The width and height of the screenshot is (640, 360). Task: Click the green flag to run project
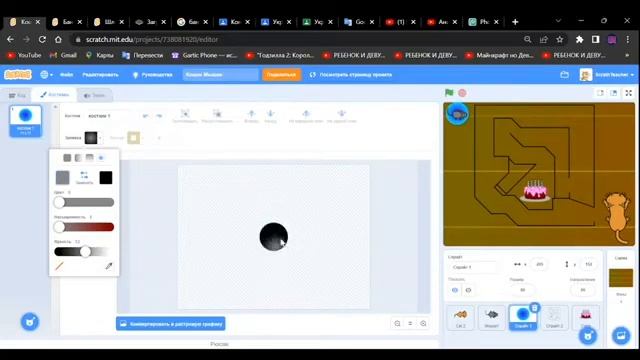[449, 93]
